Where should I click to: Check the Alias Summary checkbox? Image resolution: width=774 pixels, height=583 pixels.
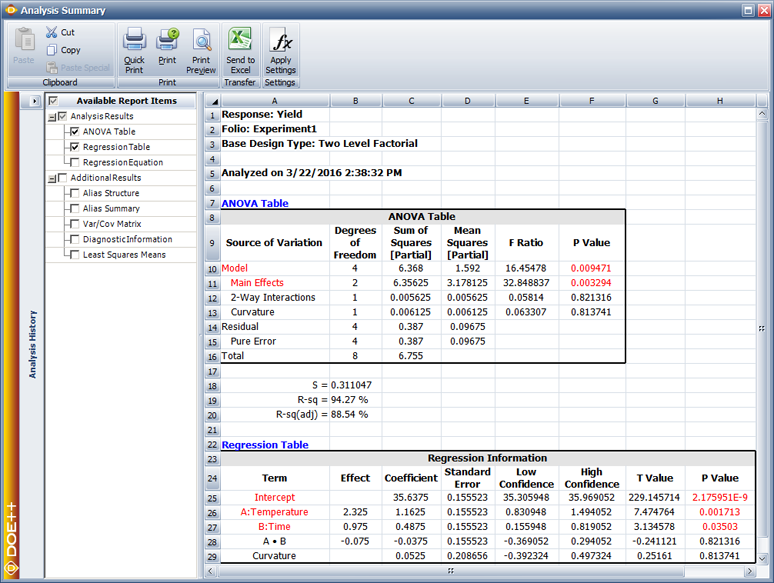coord(75,208)
